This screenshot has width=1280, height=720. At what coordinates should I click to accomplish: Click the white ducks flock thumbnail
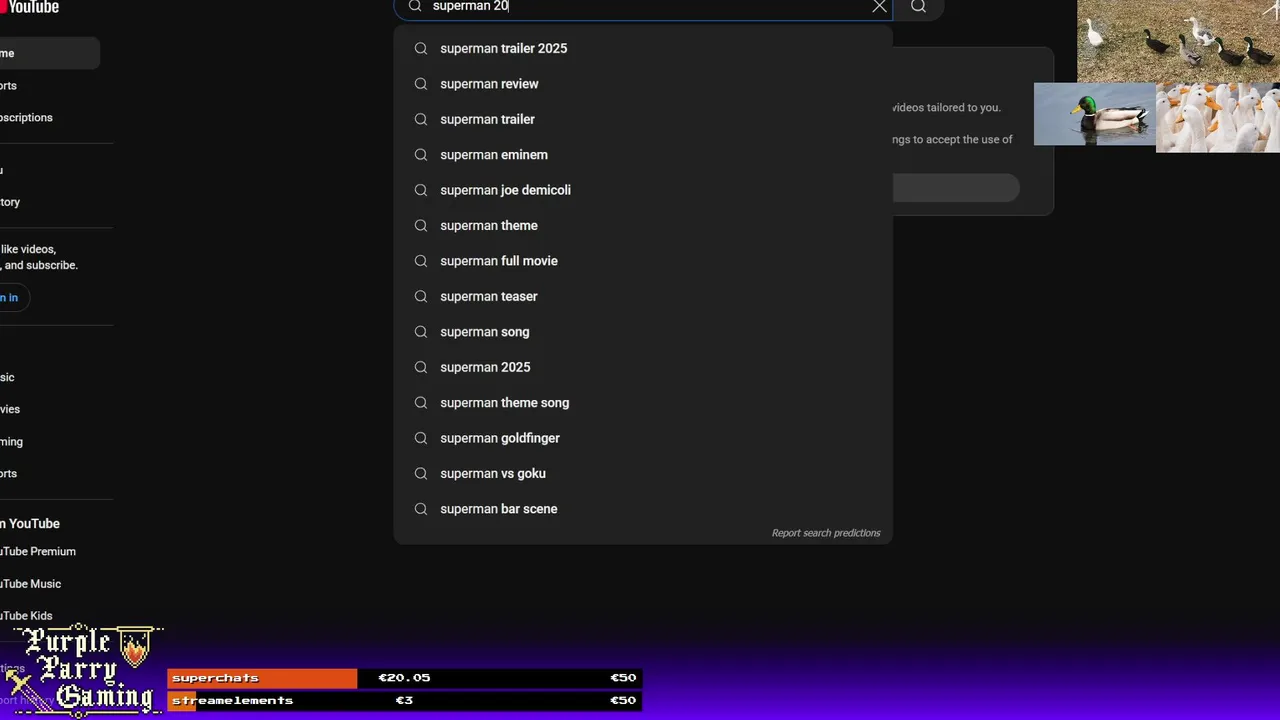(1218, 117)
